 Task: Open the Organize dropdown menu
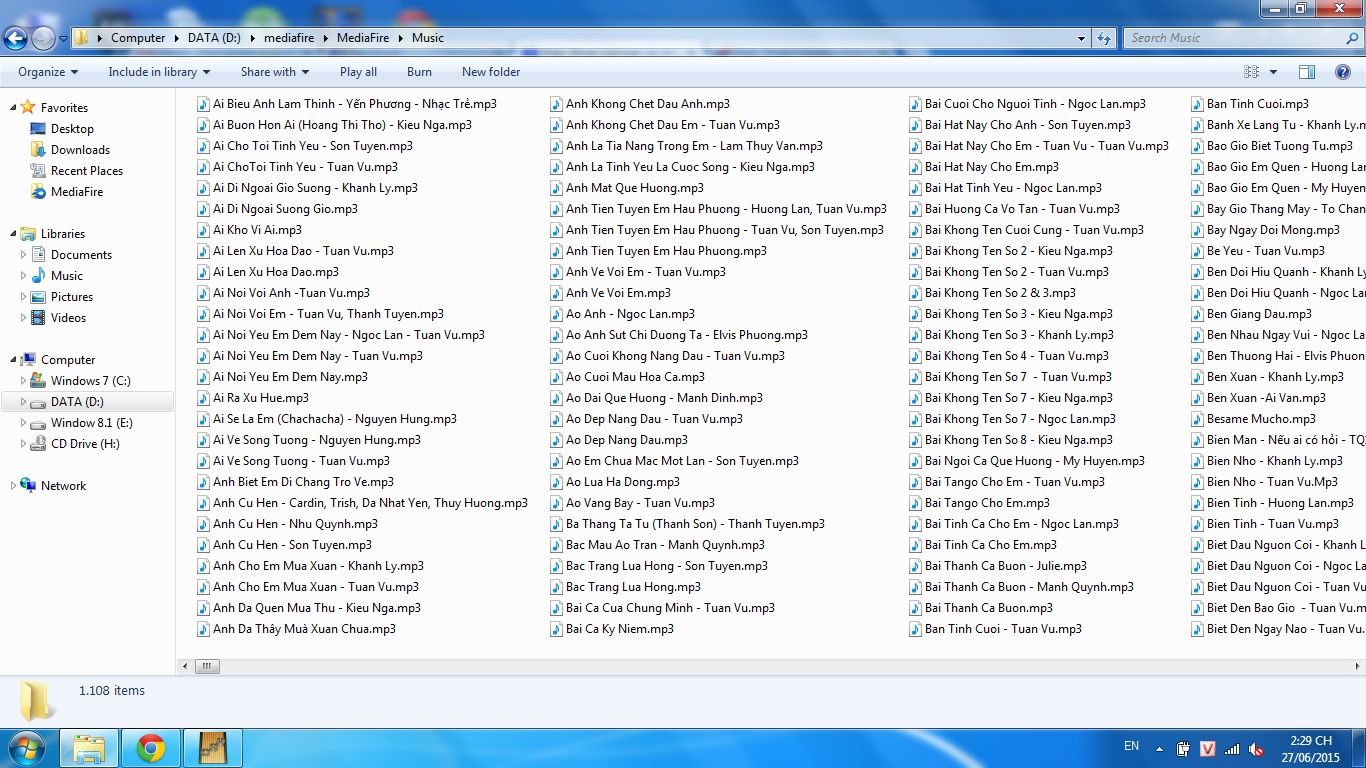click(x=48, y=72)
